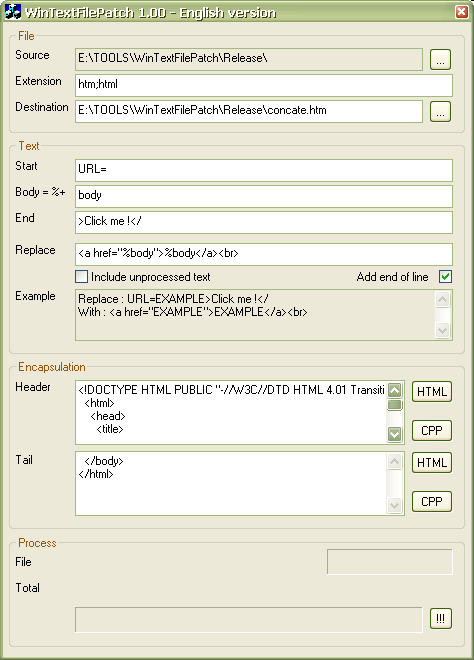Screen dimensions: 474x660
Task: Enable Include unprocessed text checkbox
Action: point(81,277)
